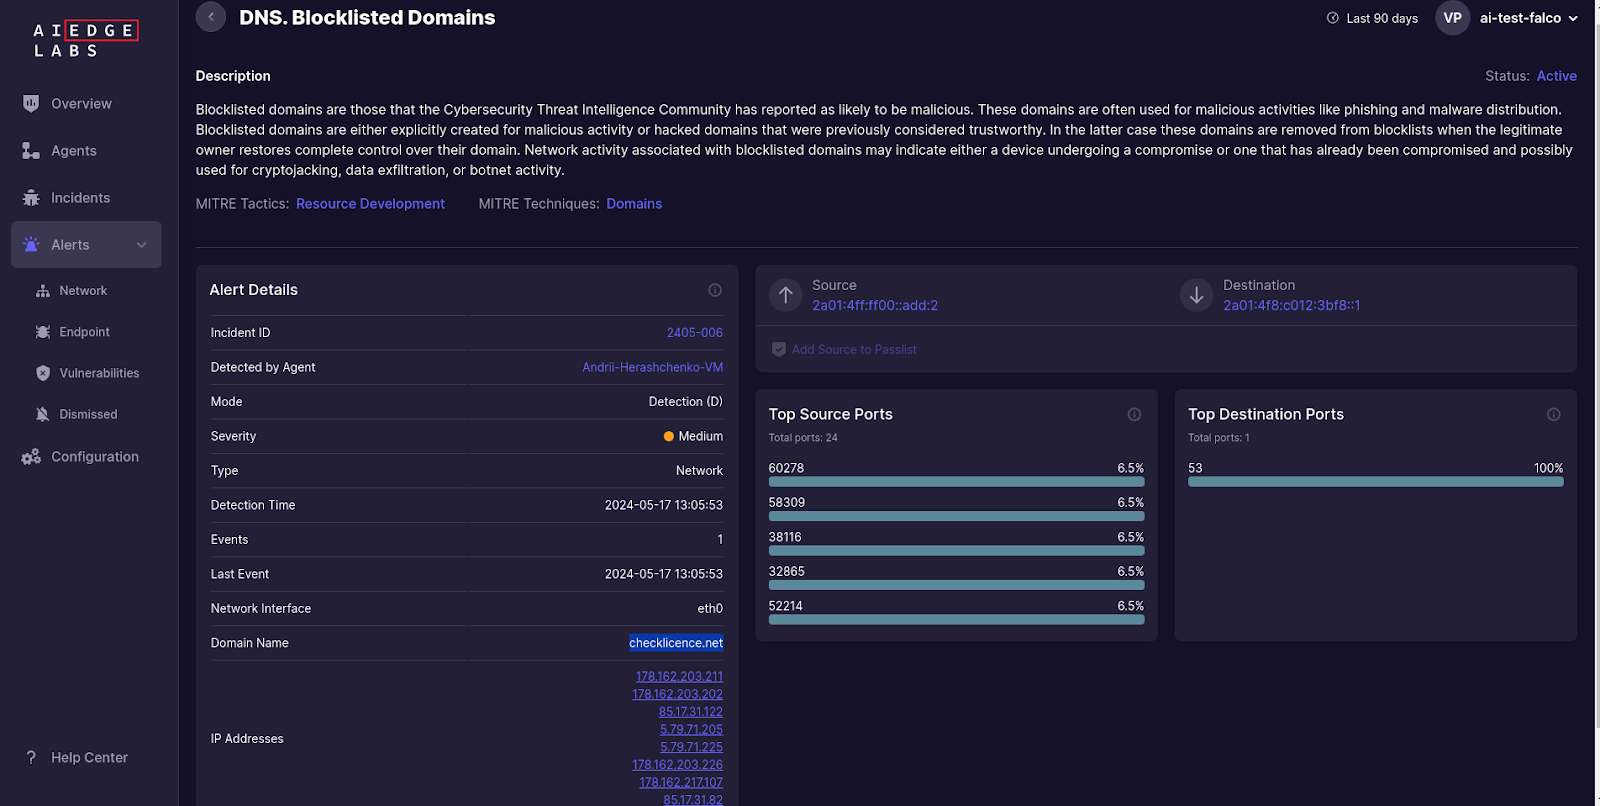The width and height of the screenshot is (1600, 806).
Task: Open the ai-test-falco account dropdown
Action: tap(1528, 18)
